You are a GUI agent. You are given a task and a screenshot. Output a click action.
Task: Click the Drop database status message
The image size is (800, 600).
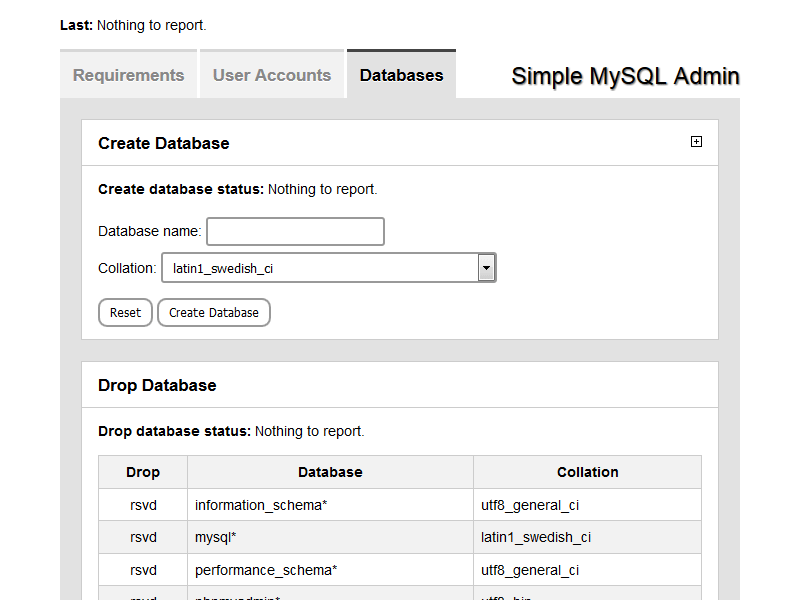click(231, 431)
